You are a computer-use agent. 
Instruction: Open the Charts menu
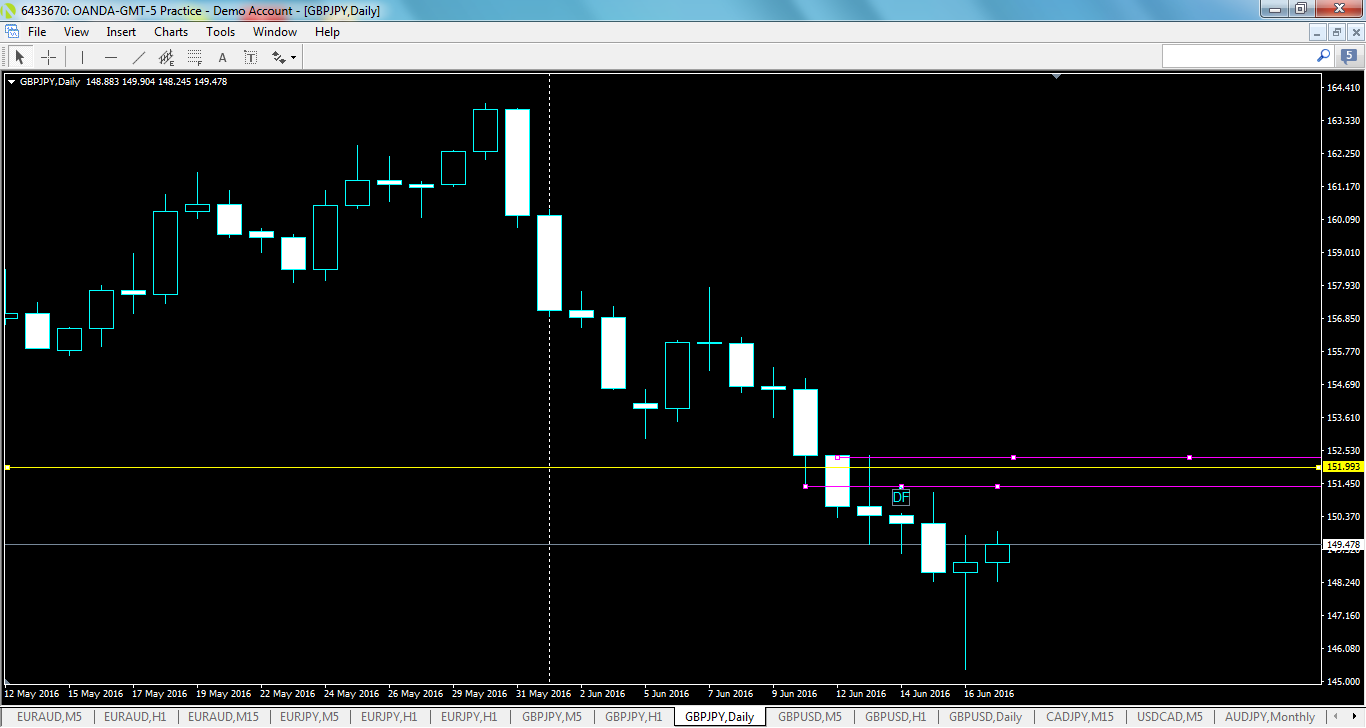click(170, 31)
